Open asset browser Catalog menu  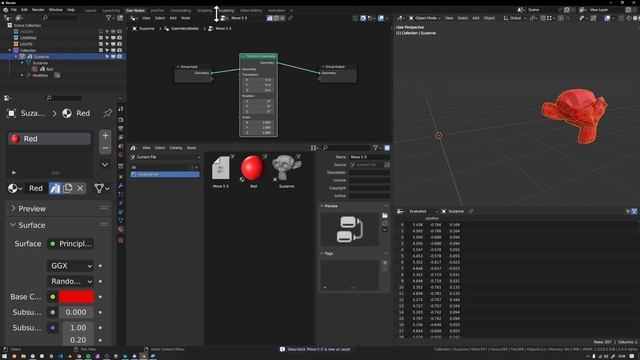176,148
